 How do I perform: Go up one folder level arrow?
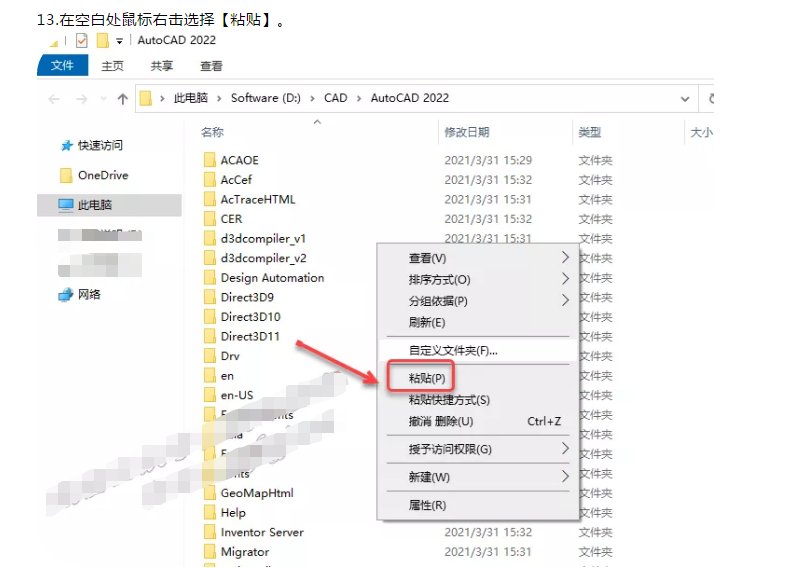tap(123, 98)
